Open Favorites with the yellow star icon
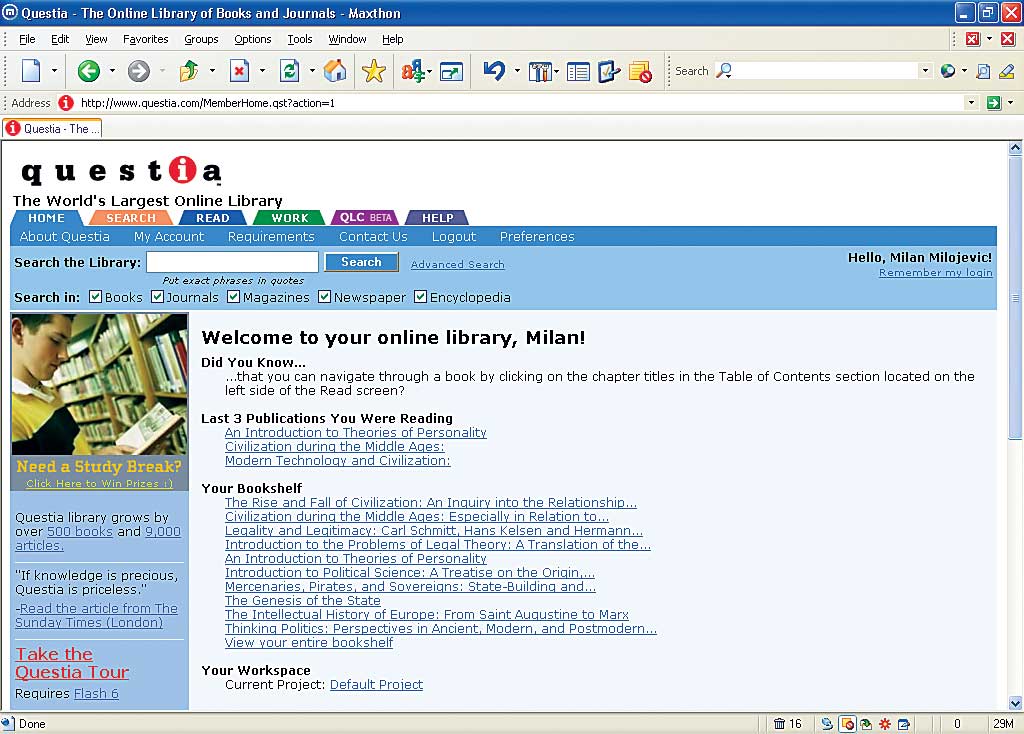Image resolution: width=1024 pixels, height=734 pixels. pos(374,71)
